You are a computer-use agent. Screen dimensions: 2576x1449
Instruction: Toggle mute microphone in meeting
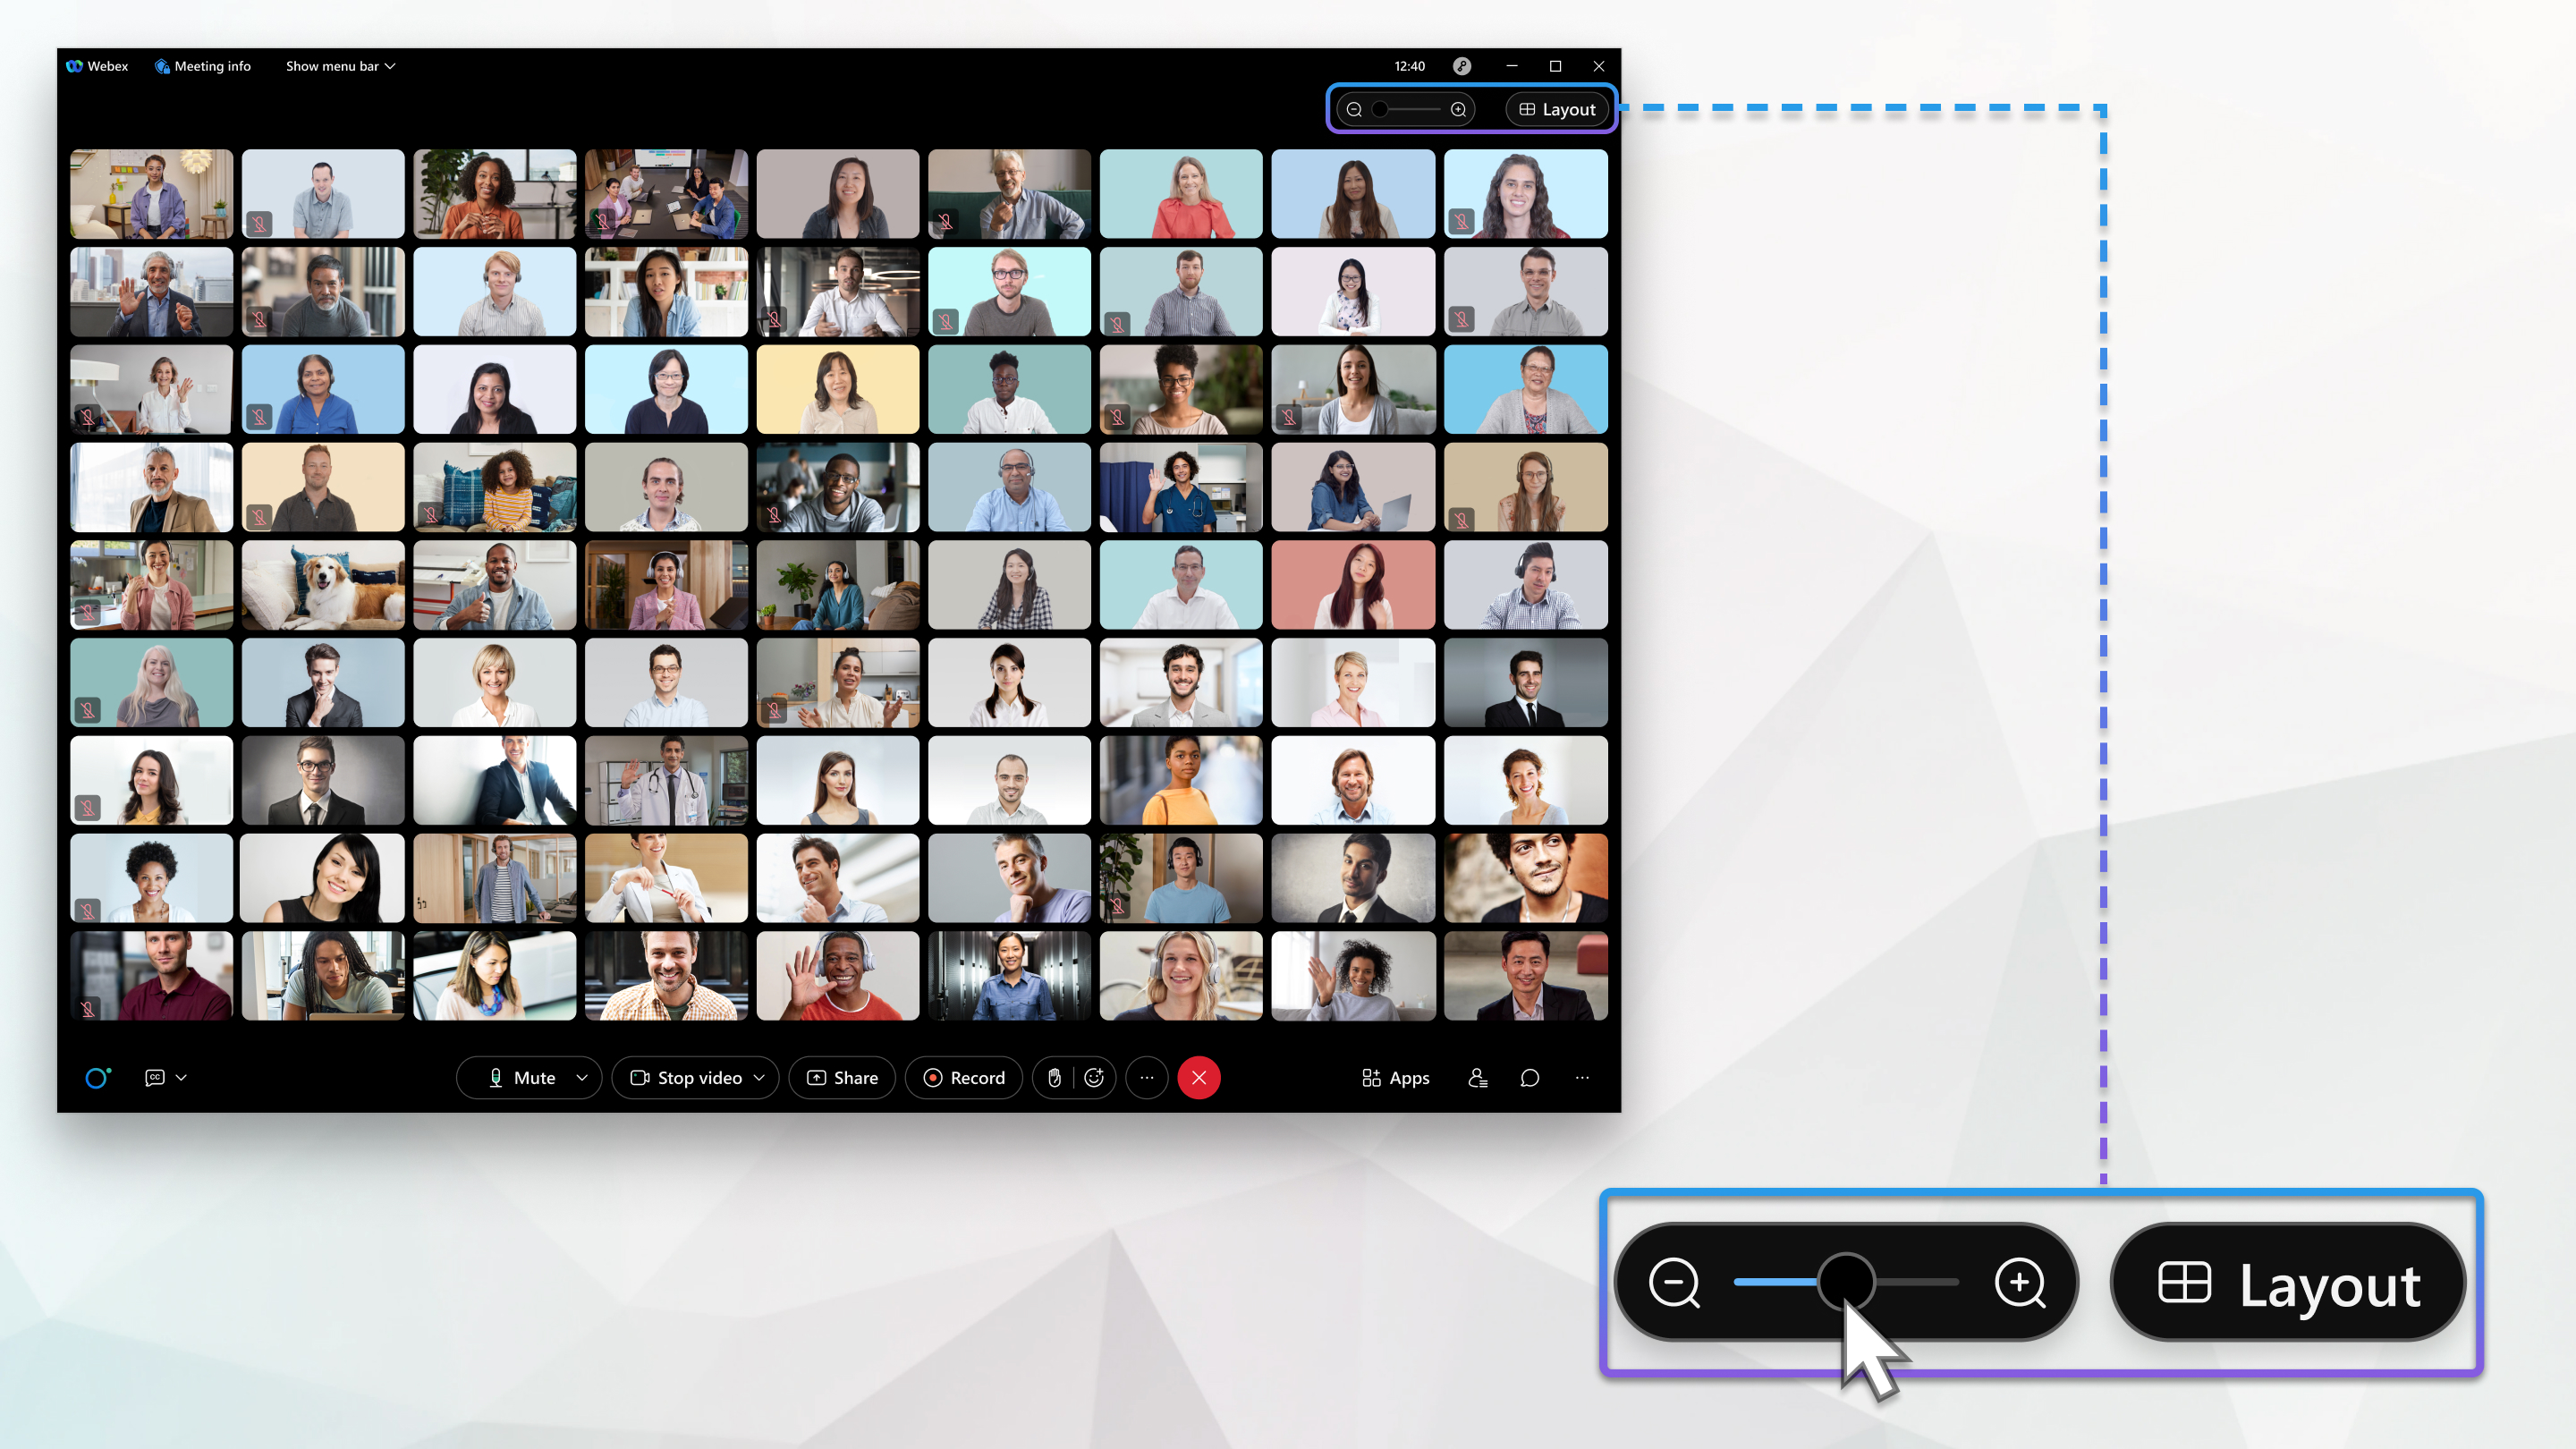tap(519, 1078)
